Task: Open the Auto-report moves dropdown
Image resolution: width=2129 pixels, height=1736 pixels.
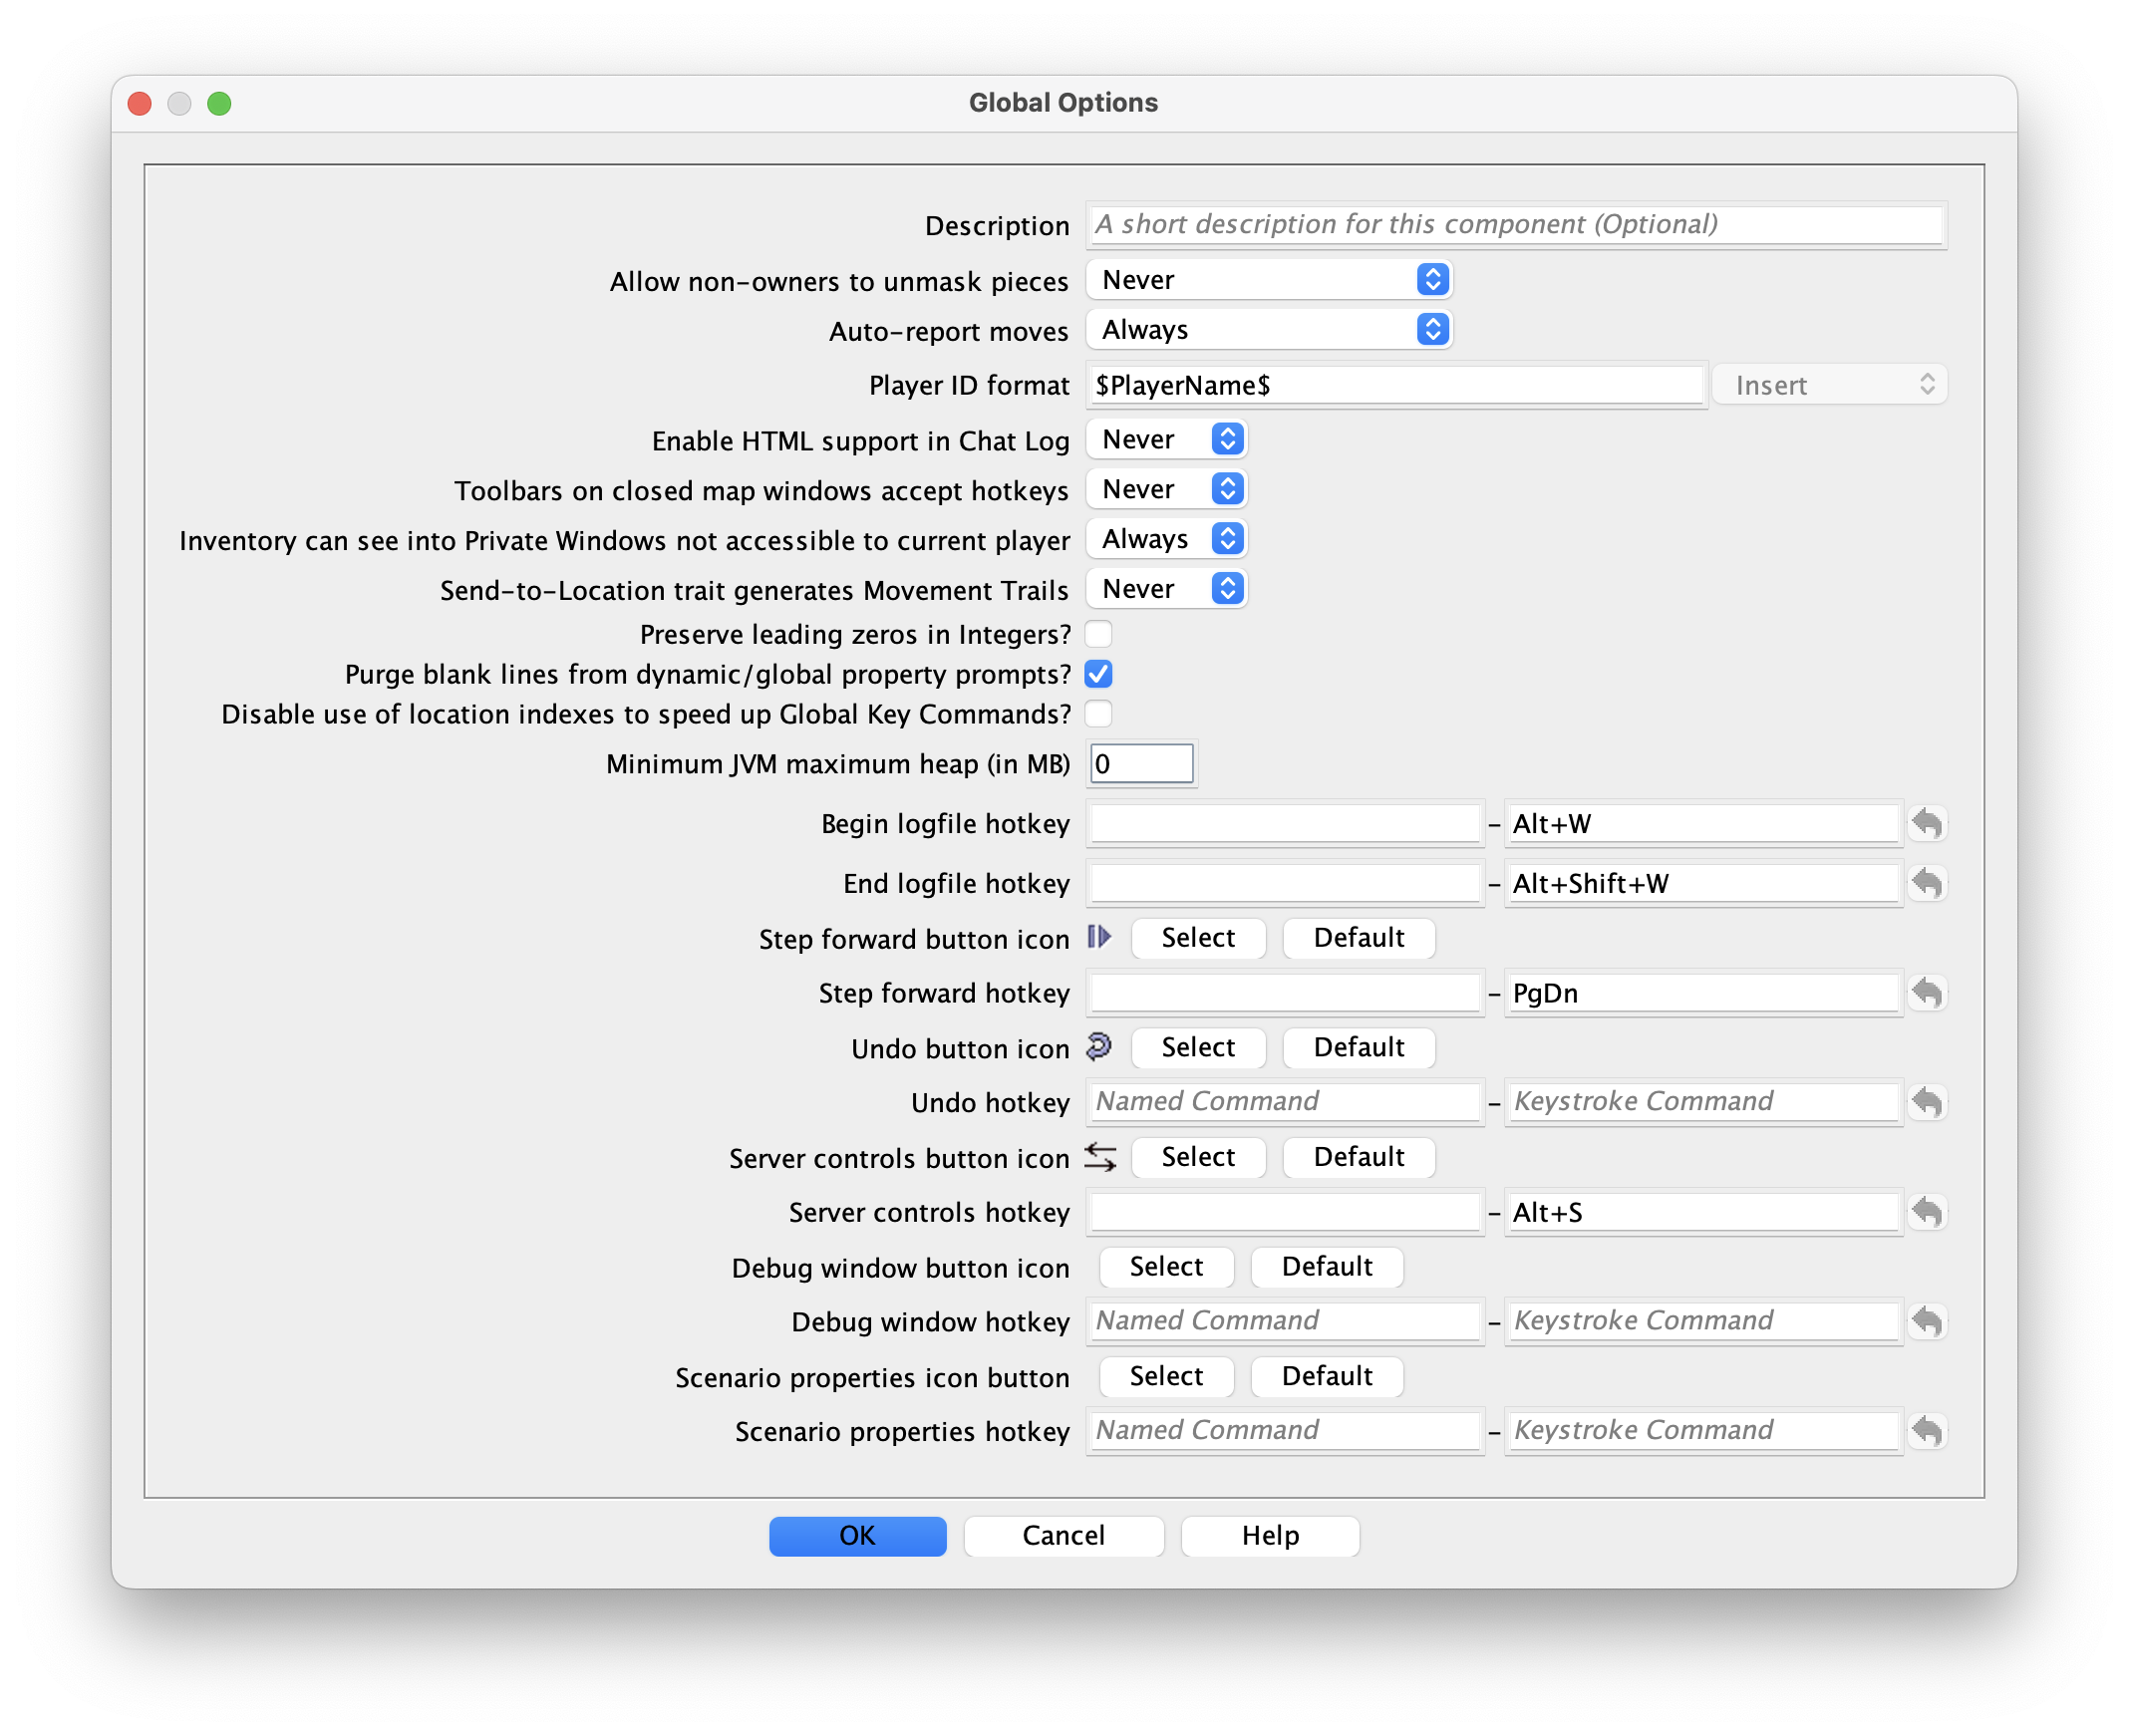Action: click(1268, 330)
